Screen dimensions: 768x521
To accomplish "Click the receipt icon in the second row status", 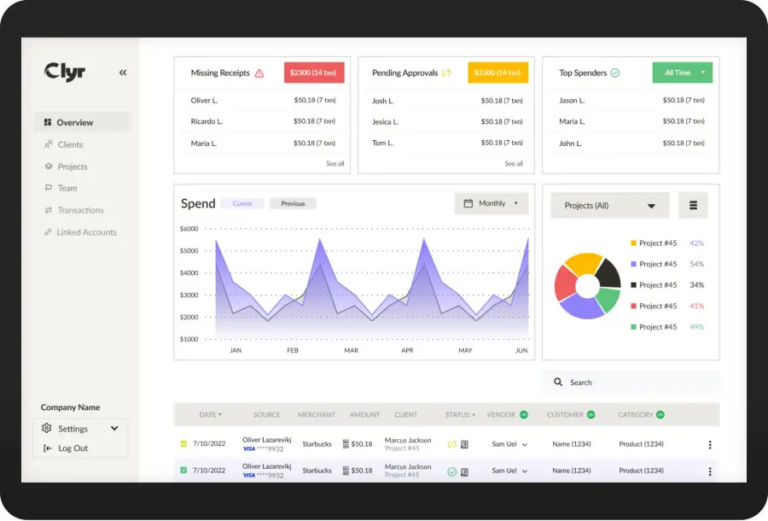I will 465,471.
